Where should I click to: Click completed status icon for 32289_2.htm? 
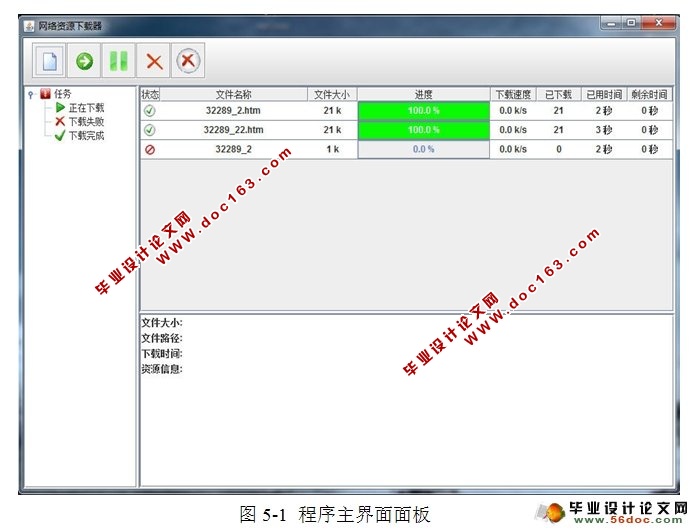coord(150,111)
